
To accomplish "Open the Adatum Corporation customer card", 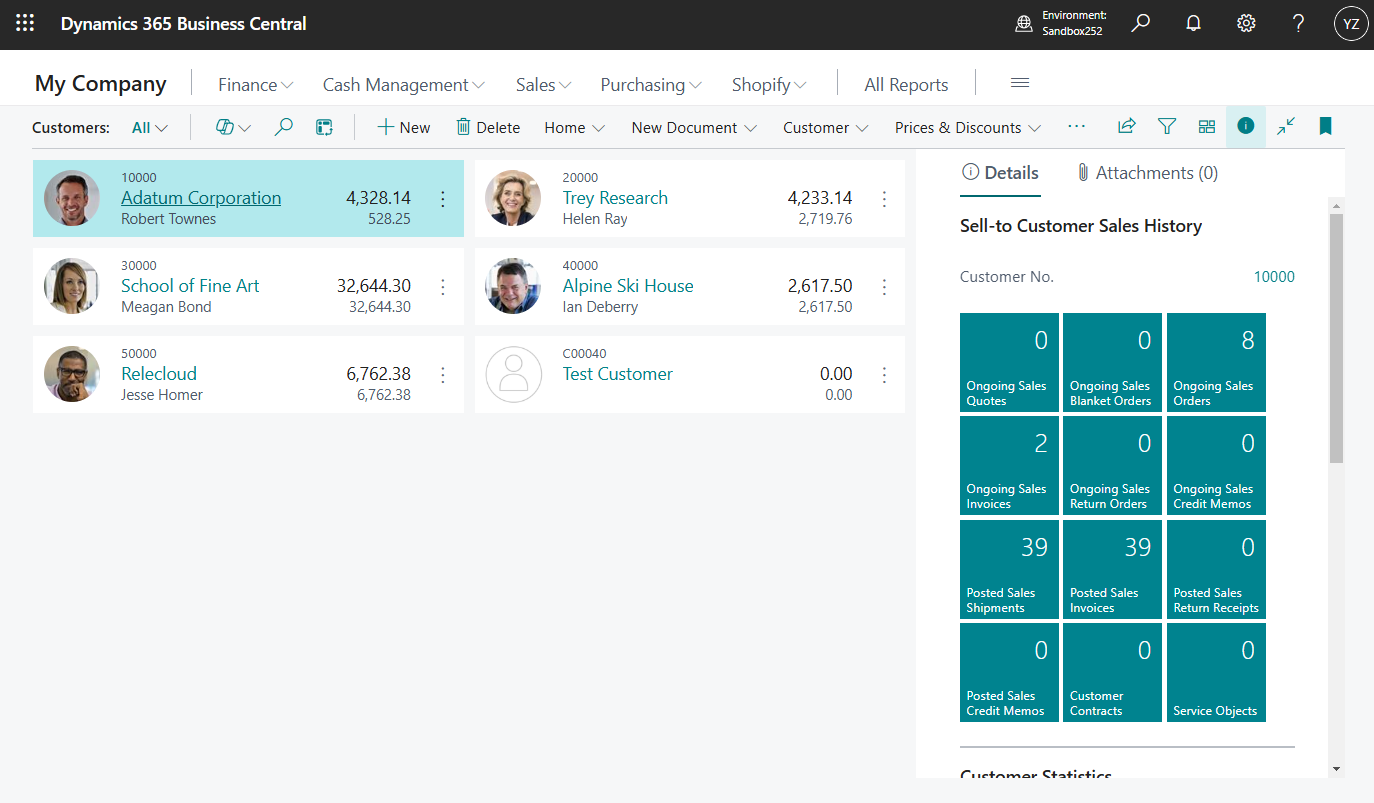I will (200, 197).
